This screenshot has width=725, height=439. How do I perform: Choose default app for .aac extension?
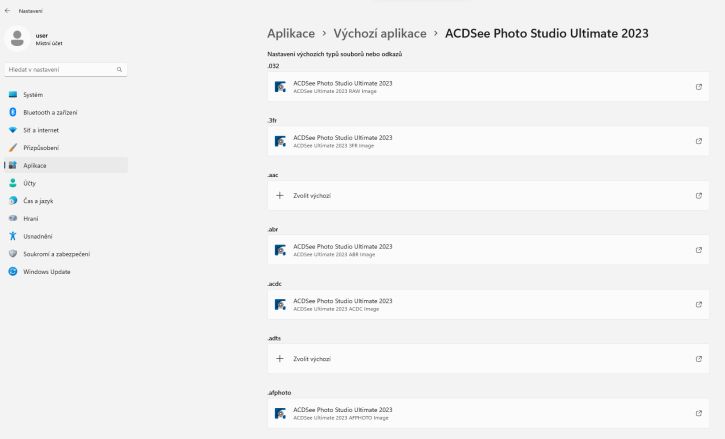[x=488, y=196]
